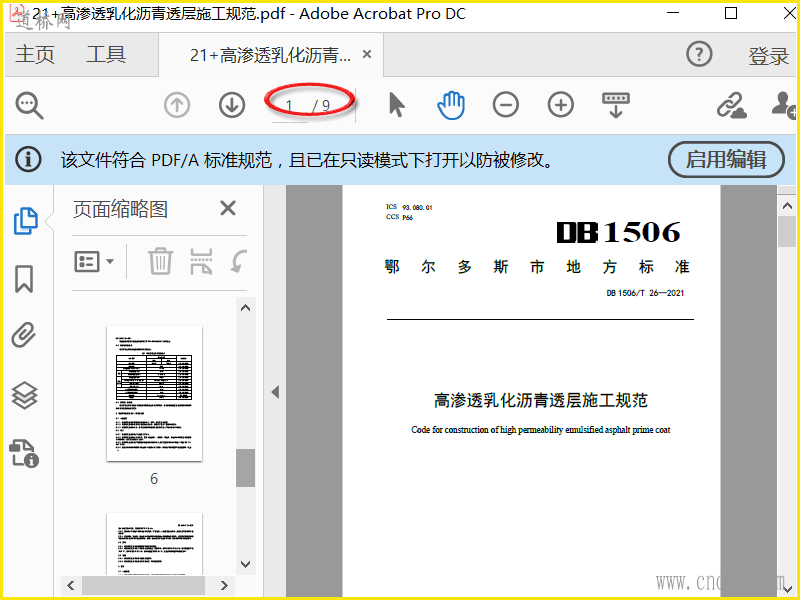Activate the hand pan tool
Image resolution: width=800 pixels, height=600 pixels.
click(451, 105)
